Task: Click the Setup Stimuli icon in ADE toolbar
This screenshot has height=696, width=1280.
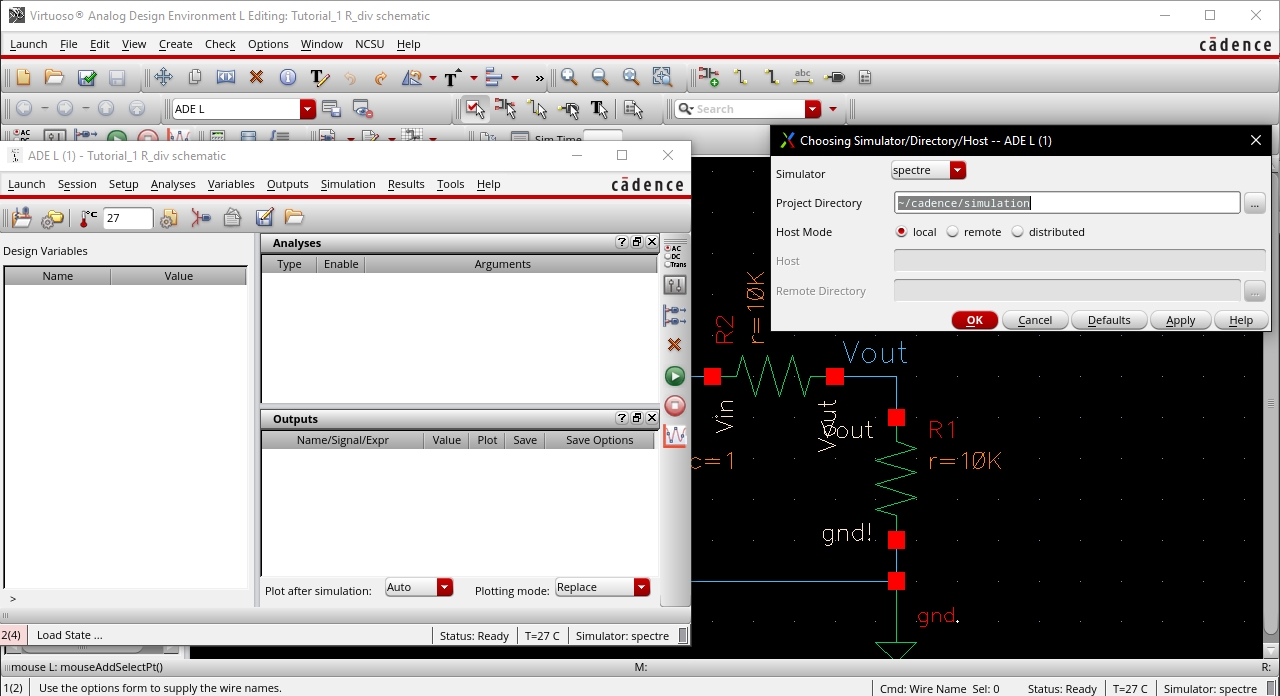Action: (201, 217)
